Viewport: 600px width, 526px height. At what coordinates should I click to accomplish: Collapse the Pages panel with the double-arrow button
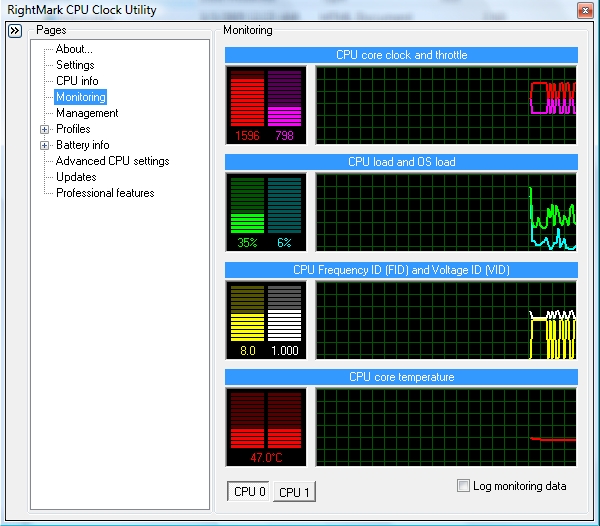(x=15, y=31)
